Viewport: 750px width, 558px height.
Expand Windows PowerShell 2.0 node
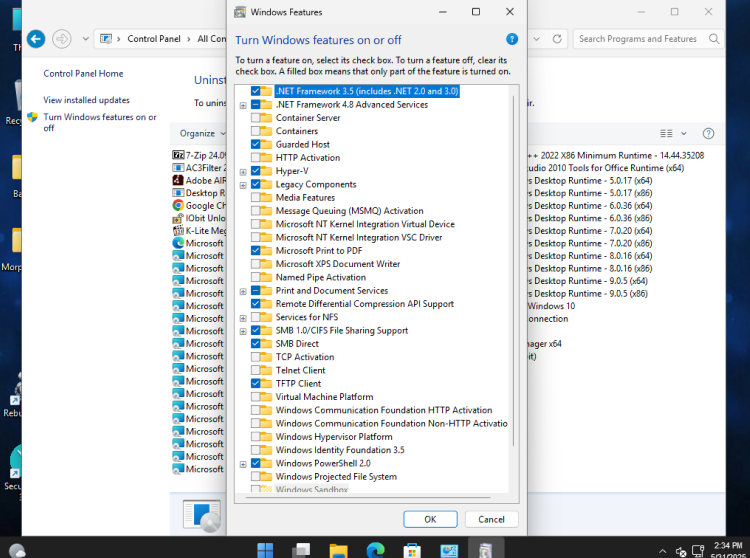pos(243,464)
